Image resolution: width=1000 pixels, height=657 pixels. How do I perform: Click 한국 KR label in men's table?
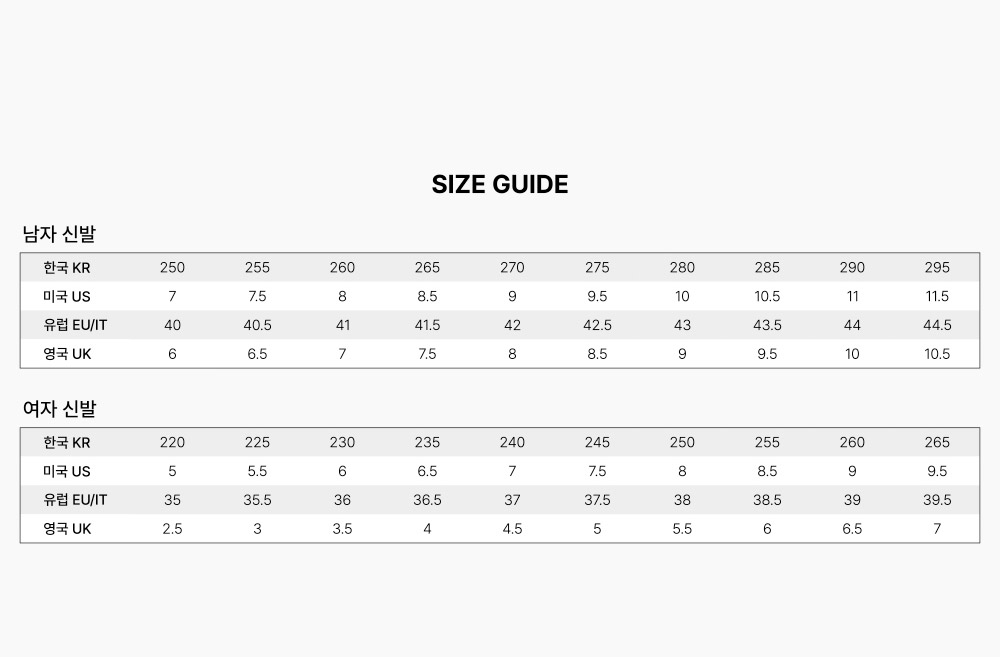click(67, 267)
